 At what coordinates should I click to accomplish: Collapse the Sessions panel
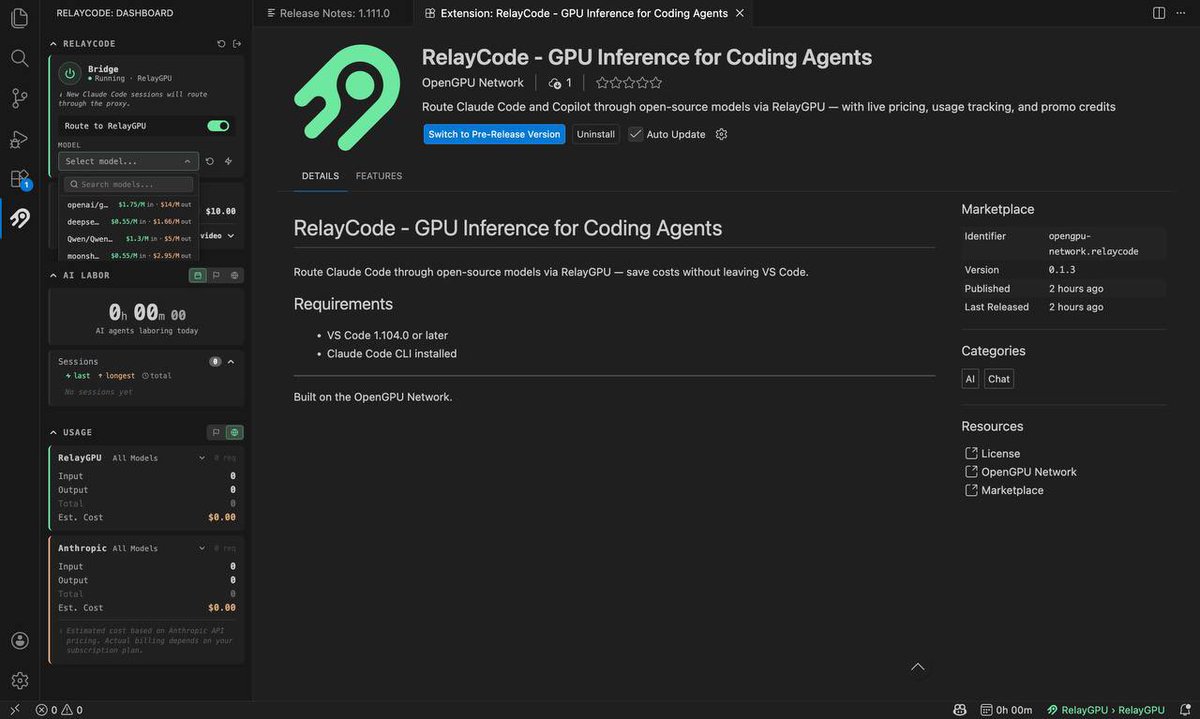point(231,361)
